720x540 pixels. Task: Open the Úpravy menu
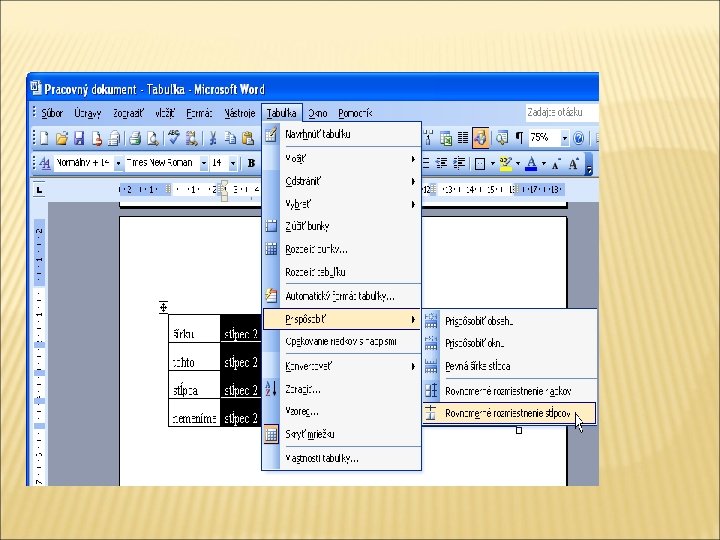pyautogui.click(x=88, y=113)
